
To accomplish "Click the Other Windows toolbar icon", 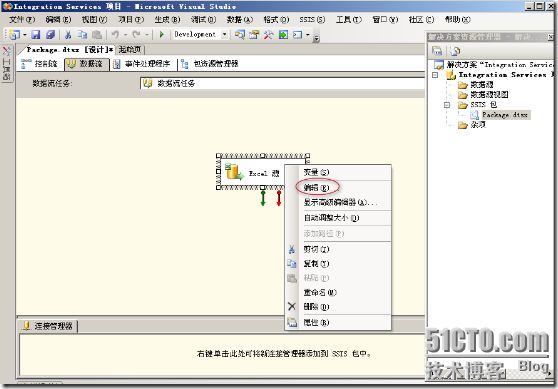I will point(298,35).
